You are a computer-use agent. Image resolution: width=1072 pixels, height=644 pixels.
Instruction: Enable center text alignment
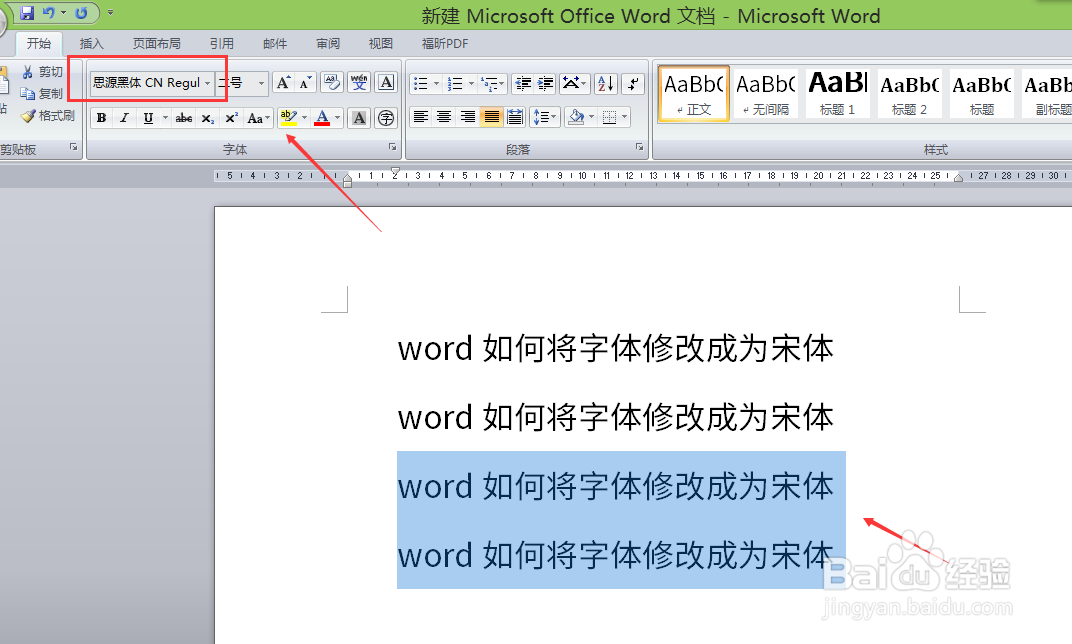click(x=444, y=117)
